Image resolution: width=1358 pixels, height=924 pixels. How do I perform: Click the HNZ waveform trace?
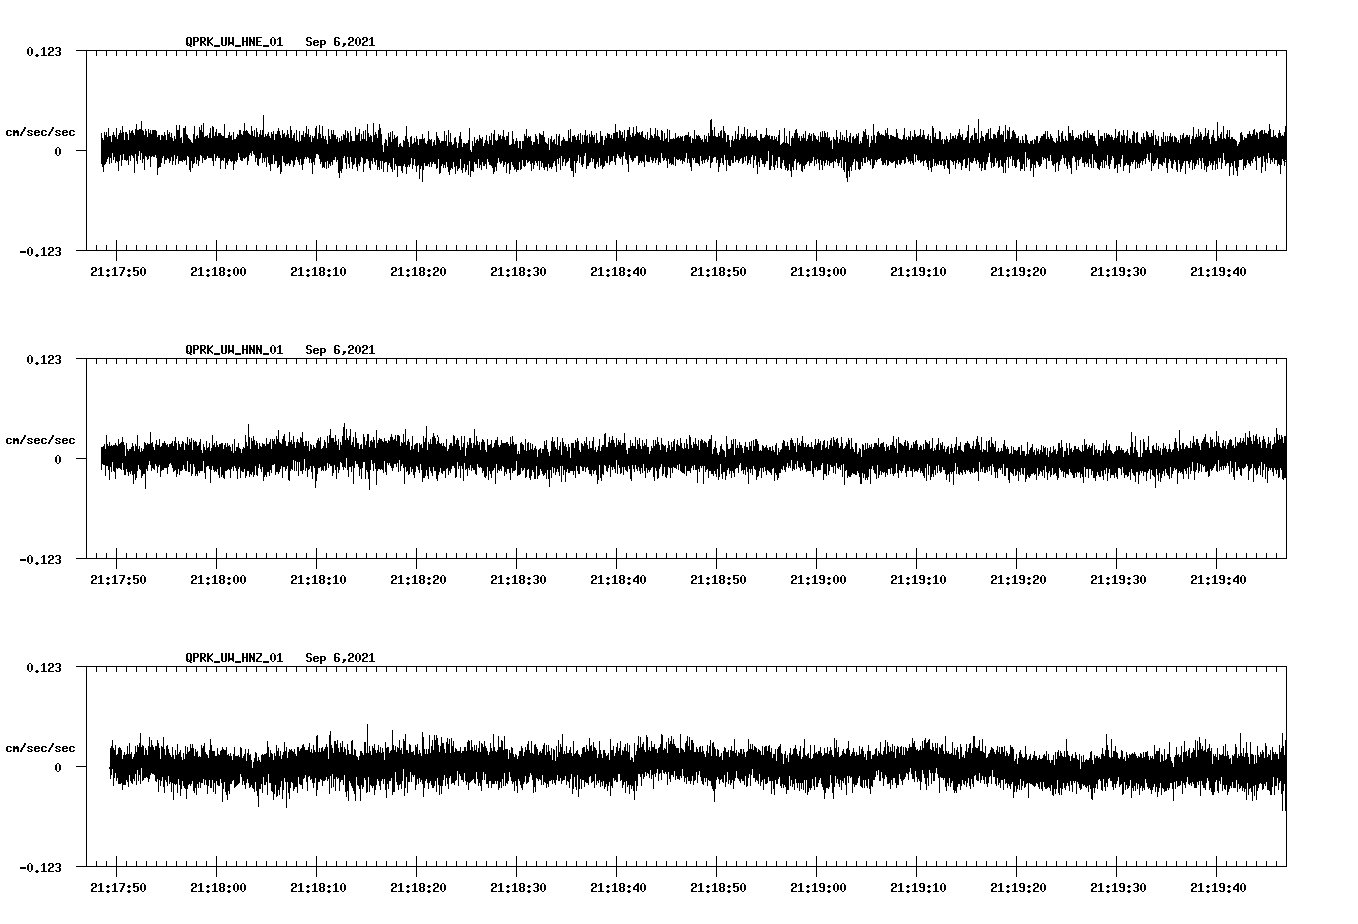(697, 766)
